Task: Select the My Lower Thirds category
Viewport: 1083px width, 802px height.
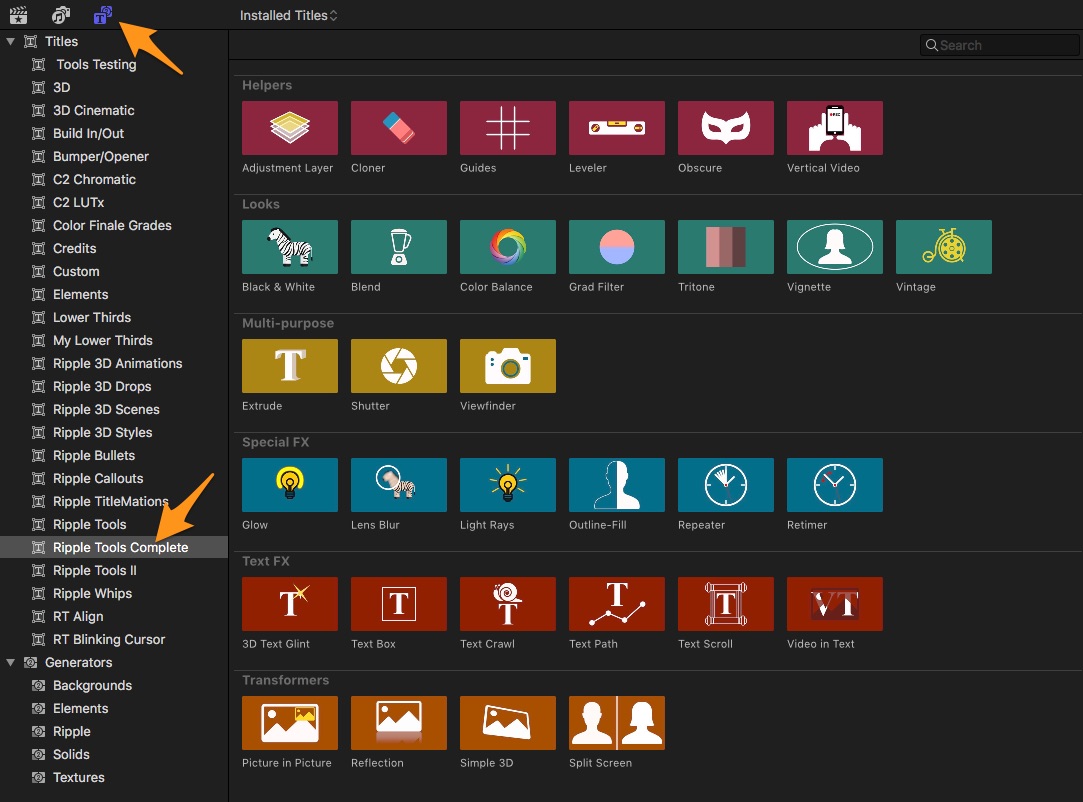Action: pyautogui.click(x=114, y=341)
